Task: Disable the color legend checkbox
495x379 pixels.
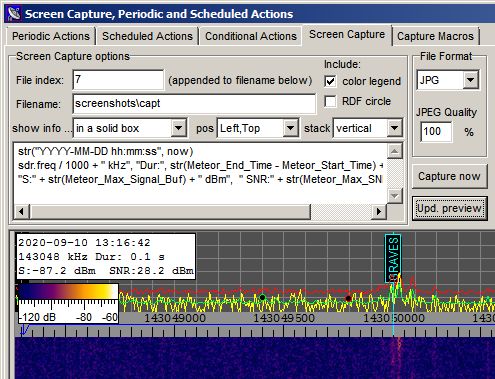Action: point(330,81)
